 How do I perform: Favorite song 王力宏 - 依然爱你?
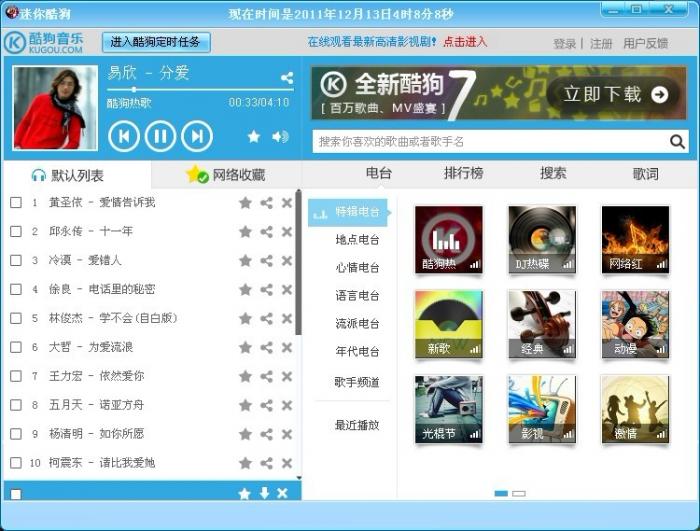[245, 376]
